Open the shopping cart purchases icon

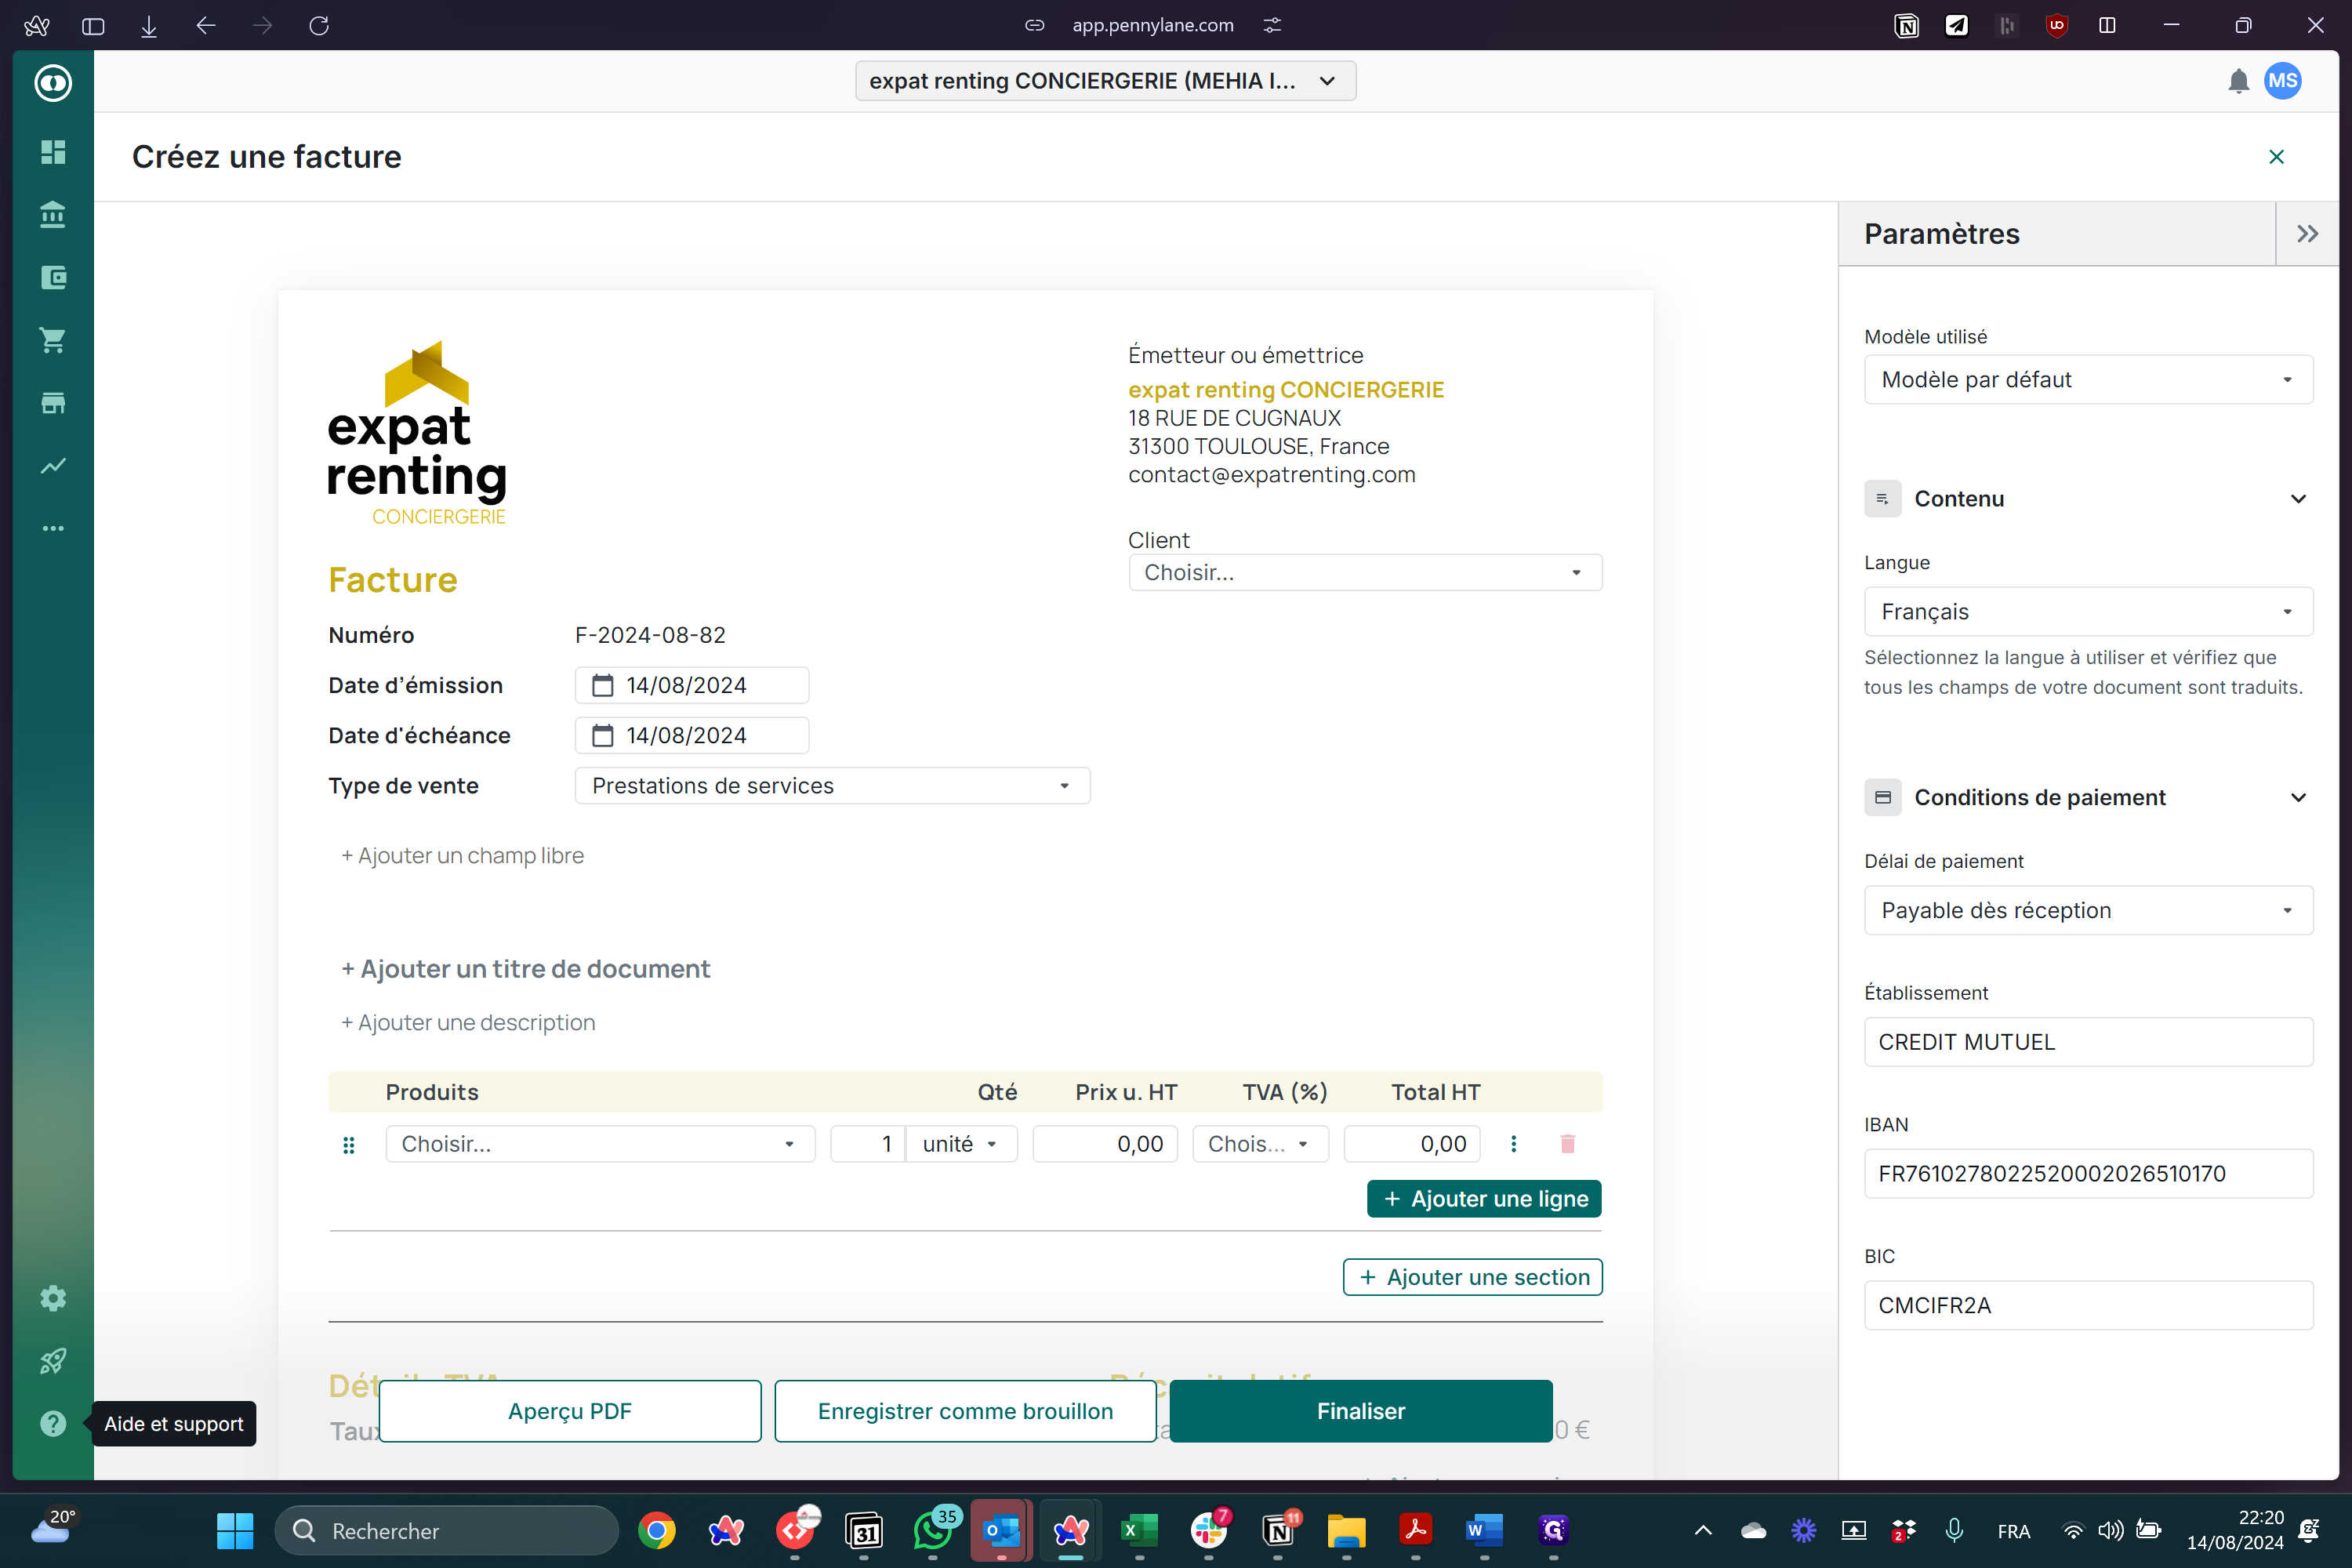53,340
